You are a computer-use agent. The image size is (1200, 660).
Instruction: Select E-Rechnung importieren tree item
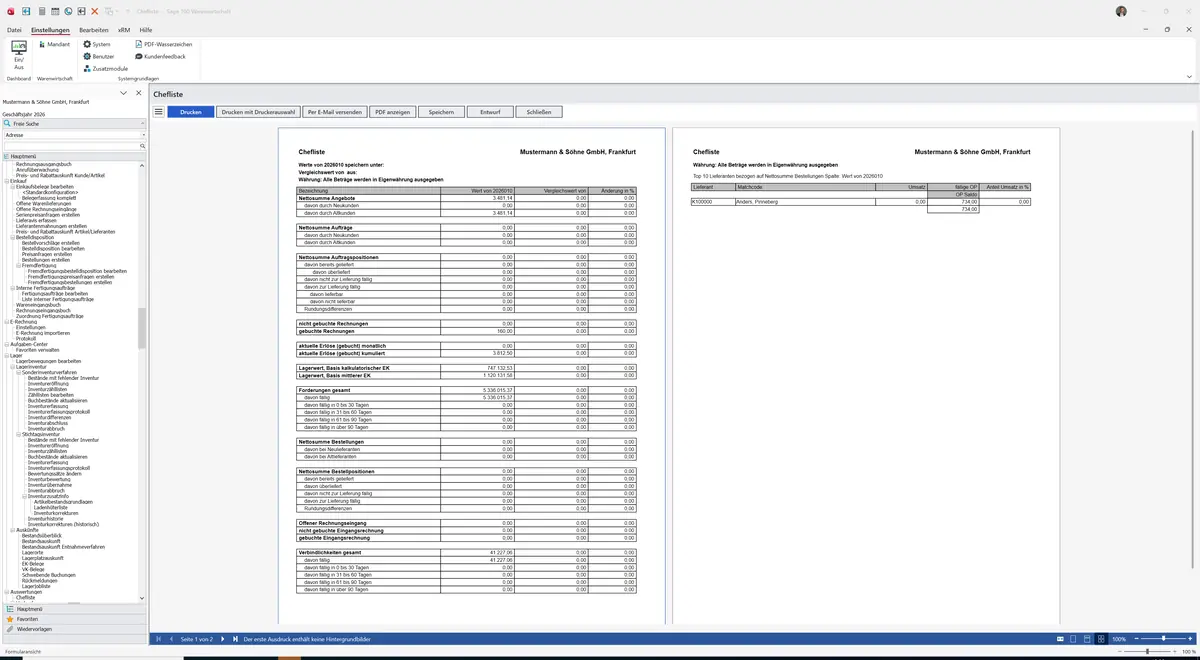[x=43, y=333]
